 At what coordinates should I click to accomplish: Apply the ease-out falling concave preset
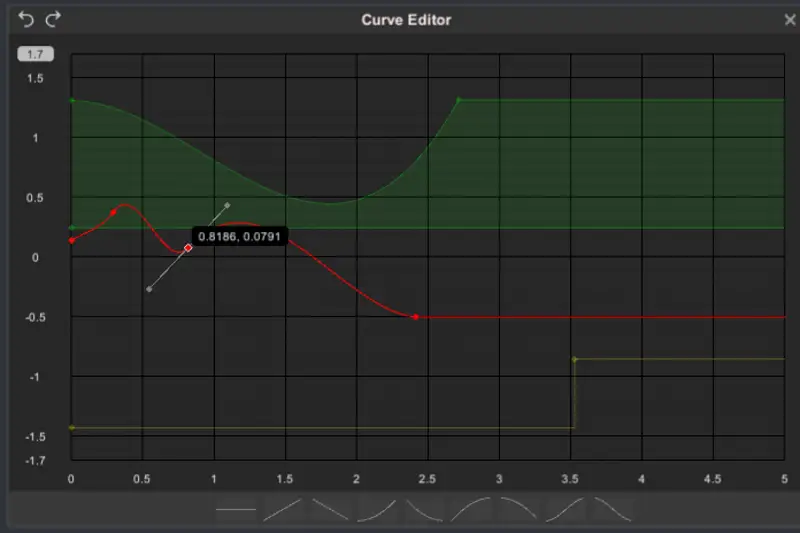click(x=424, y=509)
